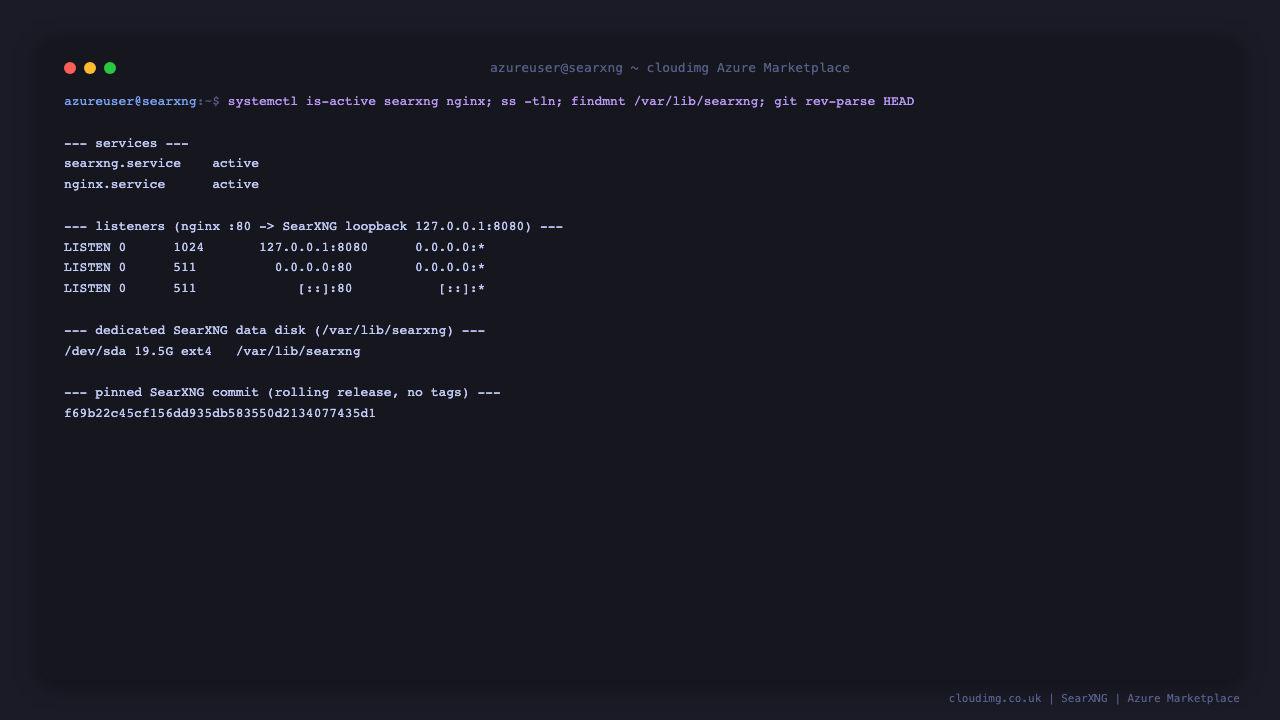This screenshot has width=1280, height=720.
Task: Click the 'findmnt /var/lib/searxng;' command segment
Action: coord(668,102)
